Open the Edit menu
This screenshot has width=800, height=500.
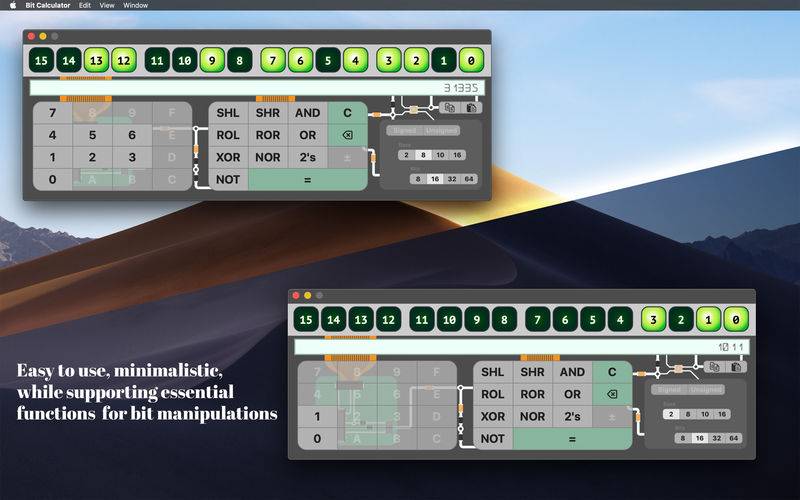pos(85,5)
